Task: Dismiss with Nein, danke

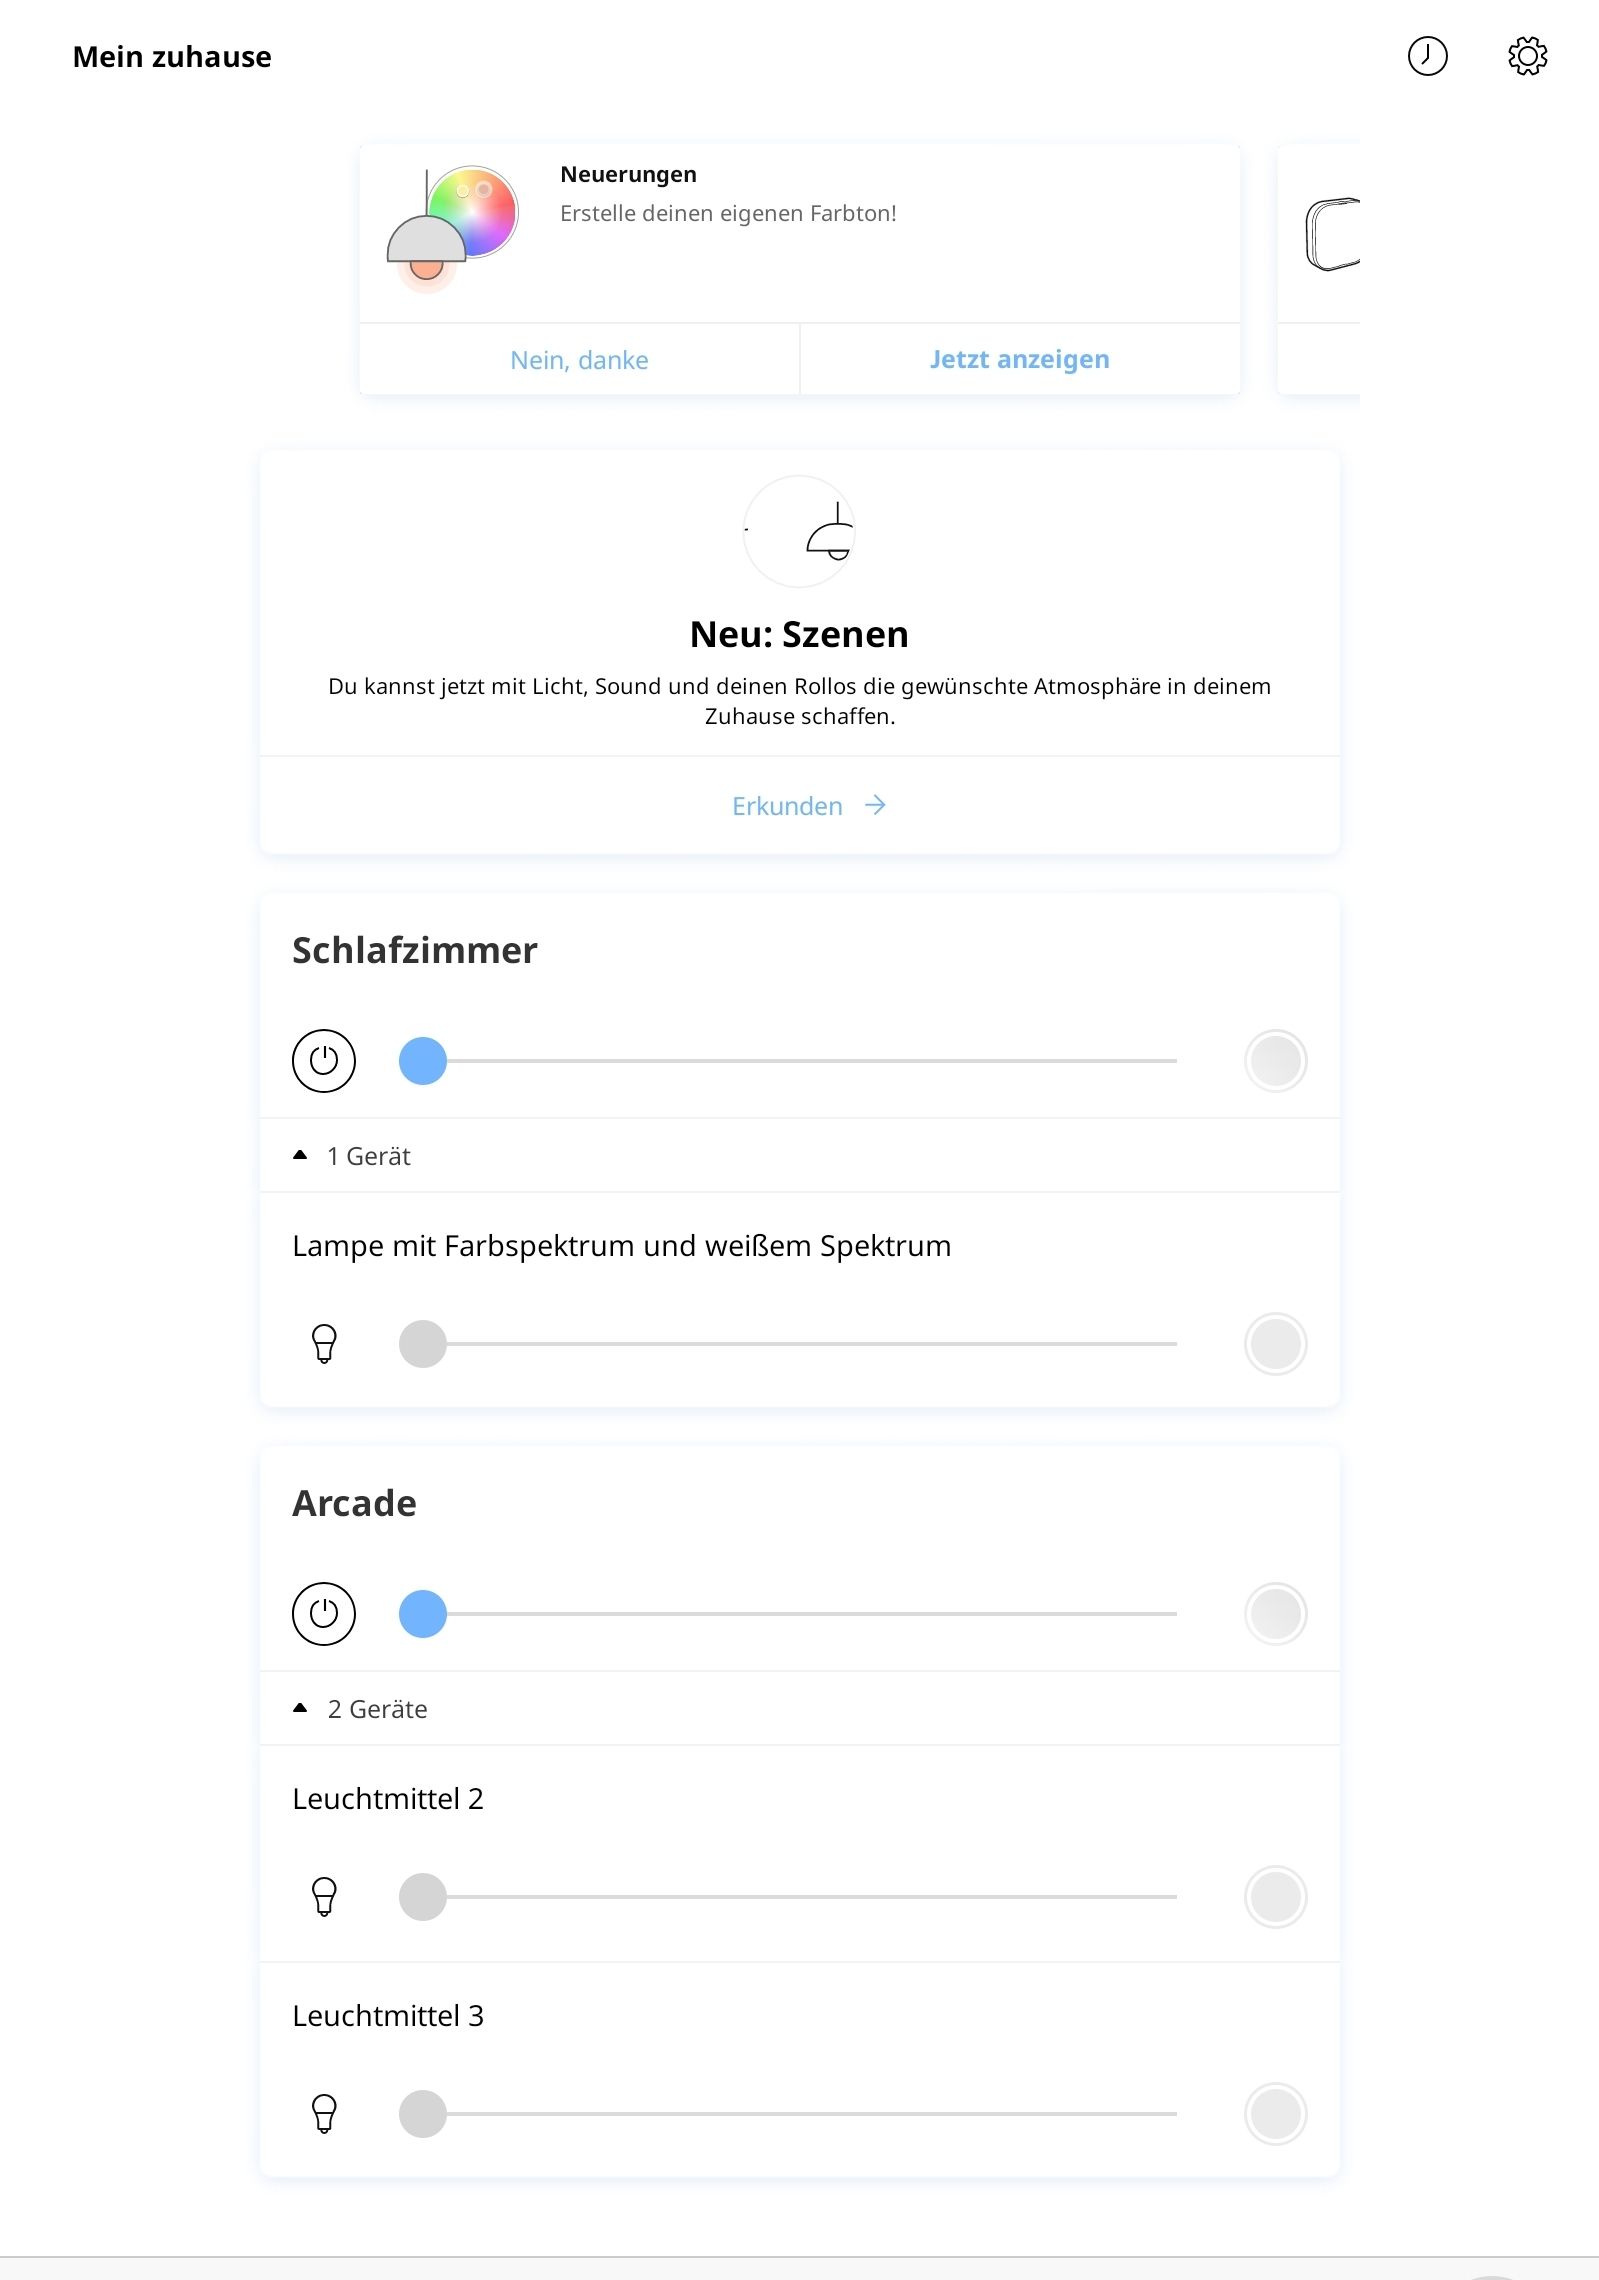Action: [579, 360]
